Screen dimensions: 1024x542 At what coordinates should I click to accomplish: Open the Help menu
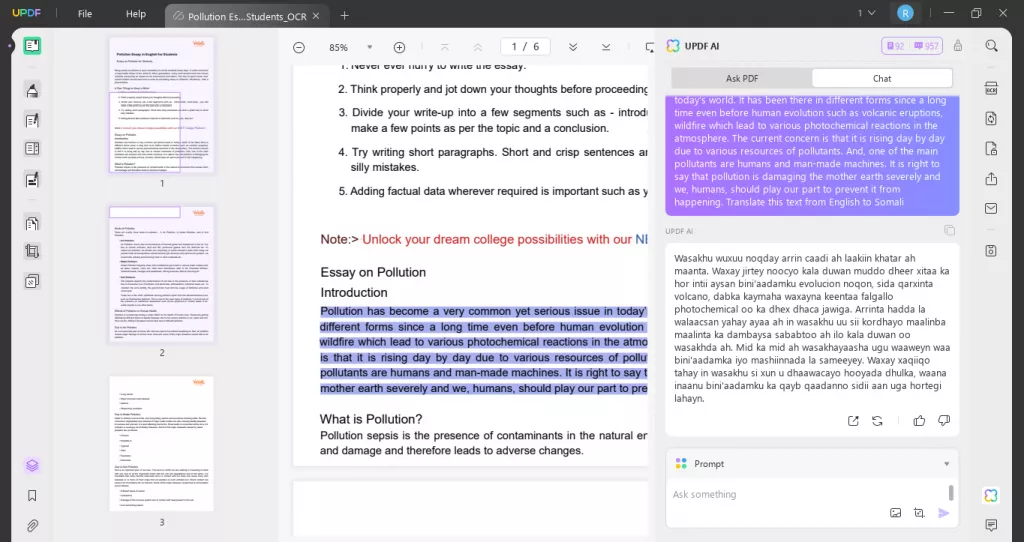(x=136, y=14)
